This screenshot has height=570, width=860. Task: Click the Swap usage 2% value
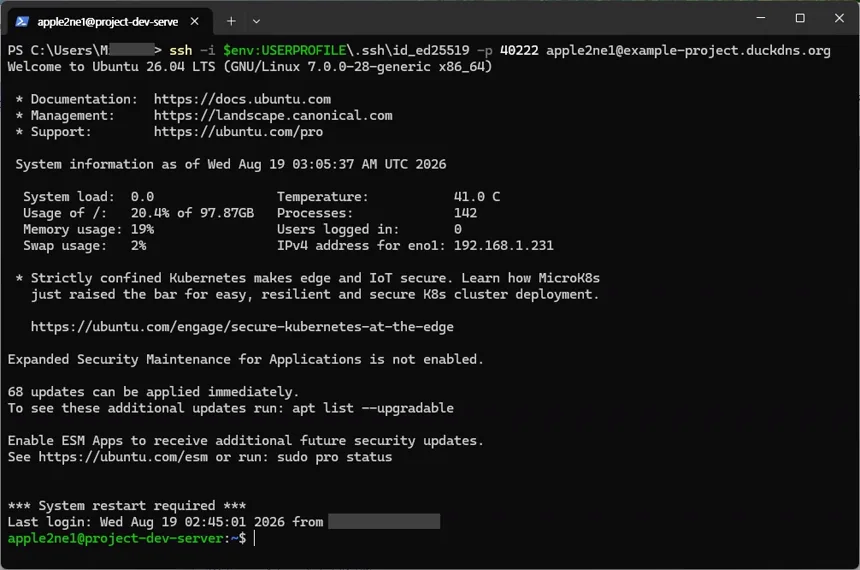[138, 246]
